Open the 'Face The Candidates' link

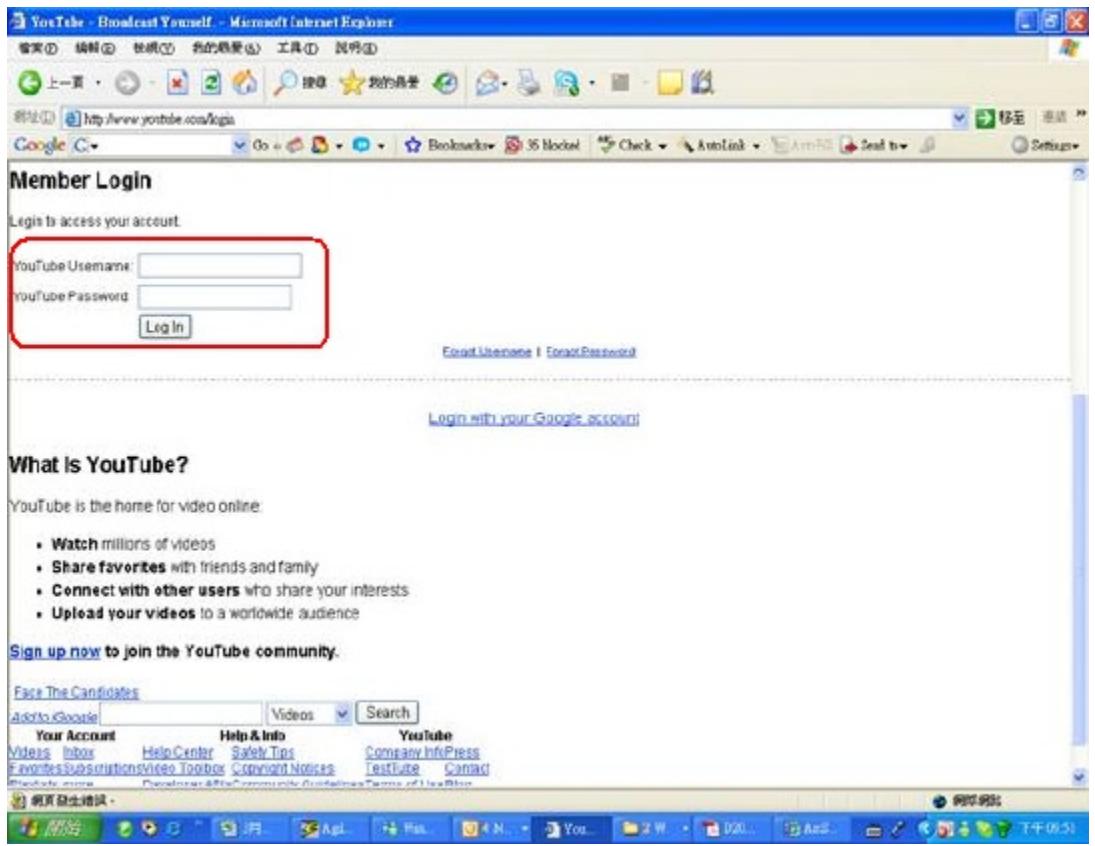pyautogui.click(x=76, y=692)
